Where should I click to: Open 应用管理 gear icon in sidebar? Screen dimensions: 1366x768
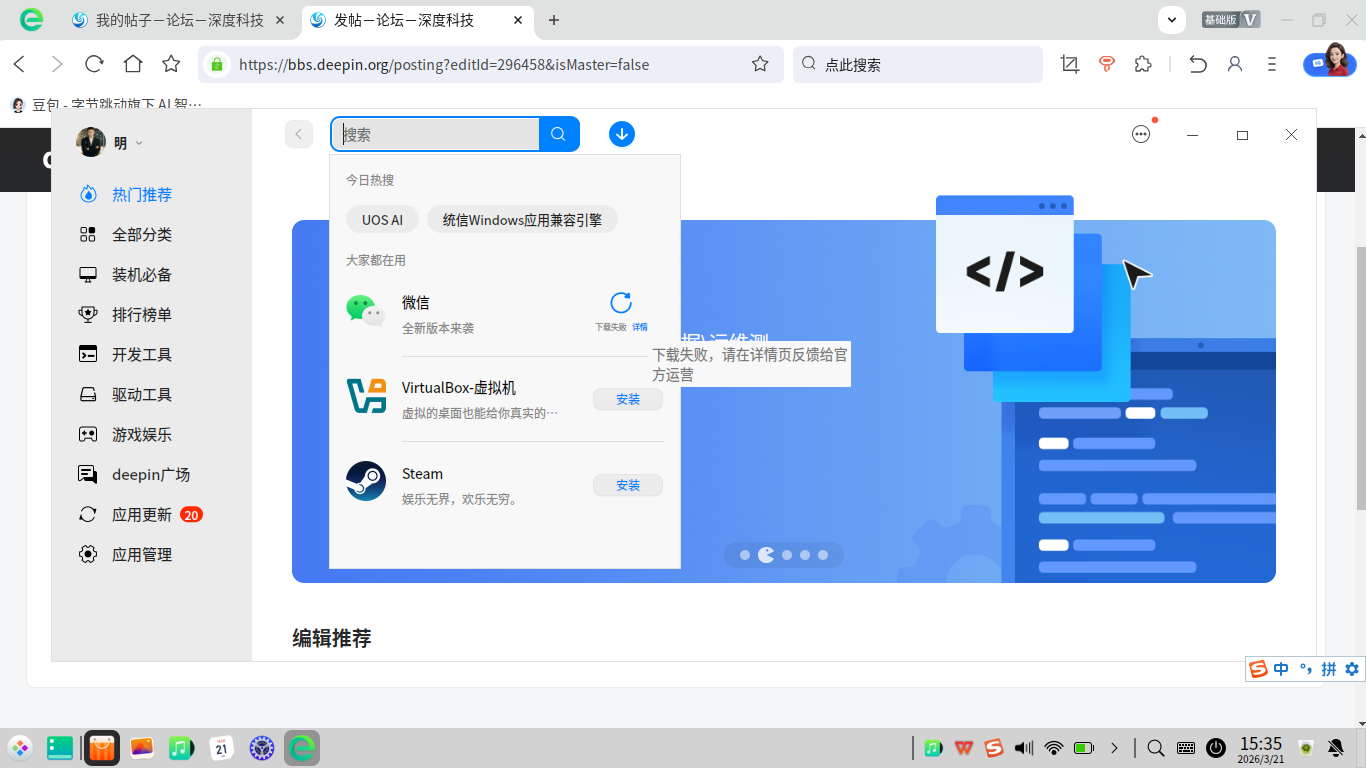pos(88,554)
